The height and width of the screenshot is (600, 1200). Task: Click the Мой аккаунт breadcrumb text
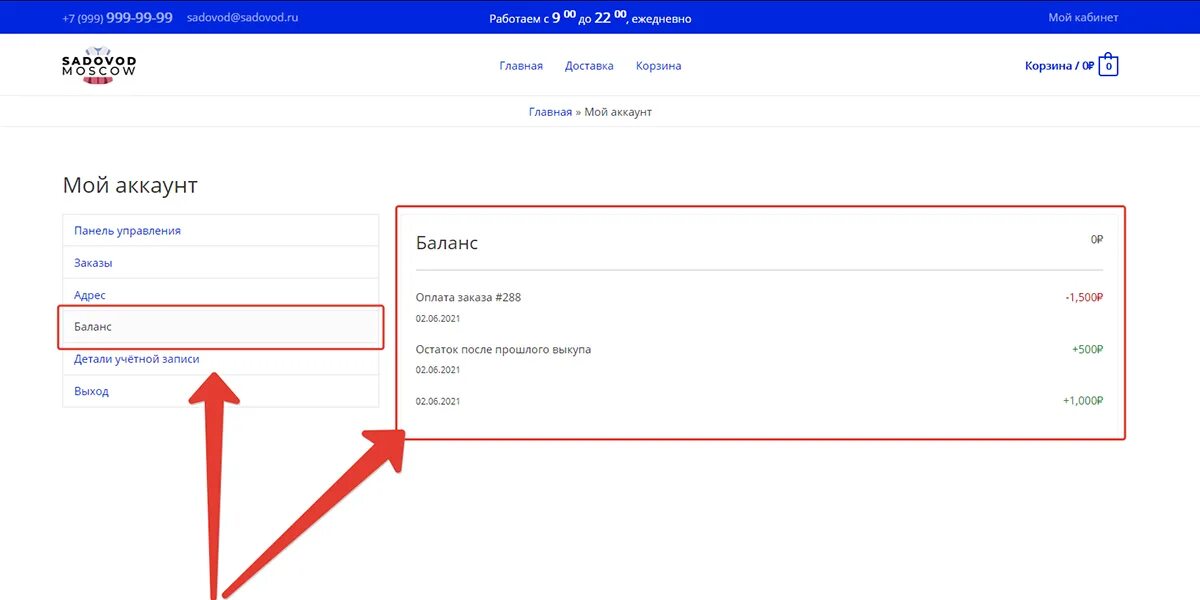(x=618, y=112)
